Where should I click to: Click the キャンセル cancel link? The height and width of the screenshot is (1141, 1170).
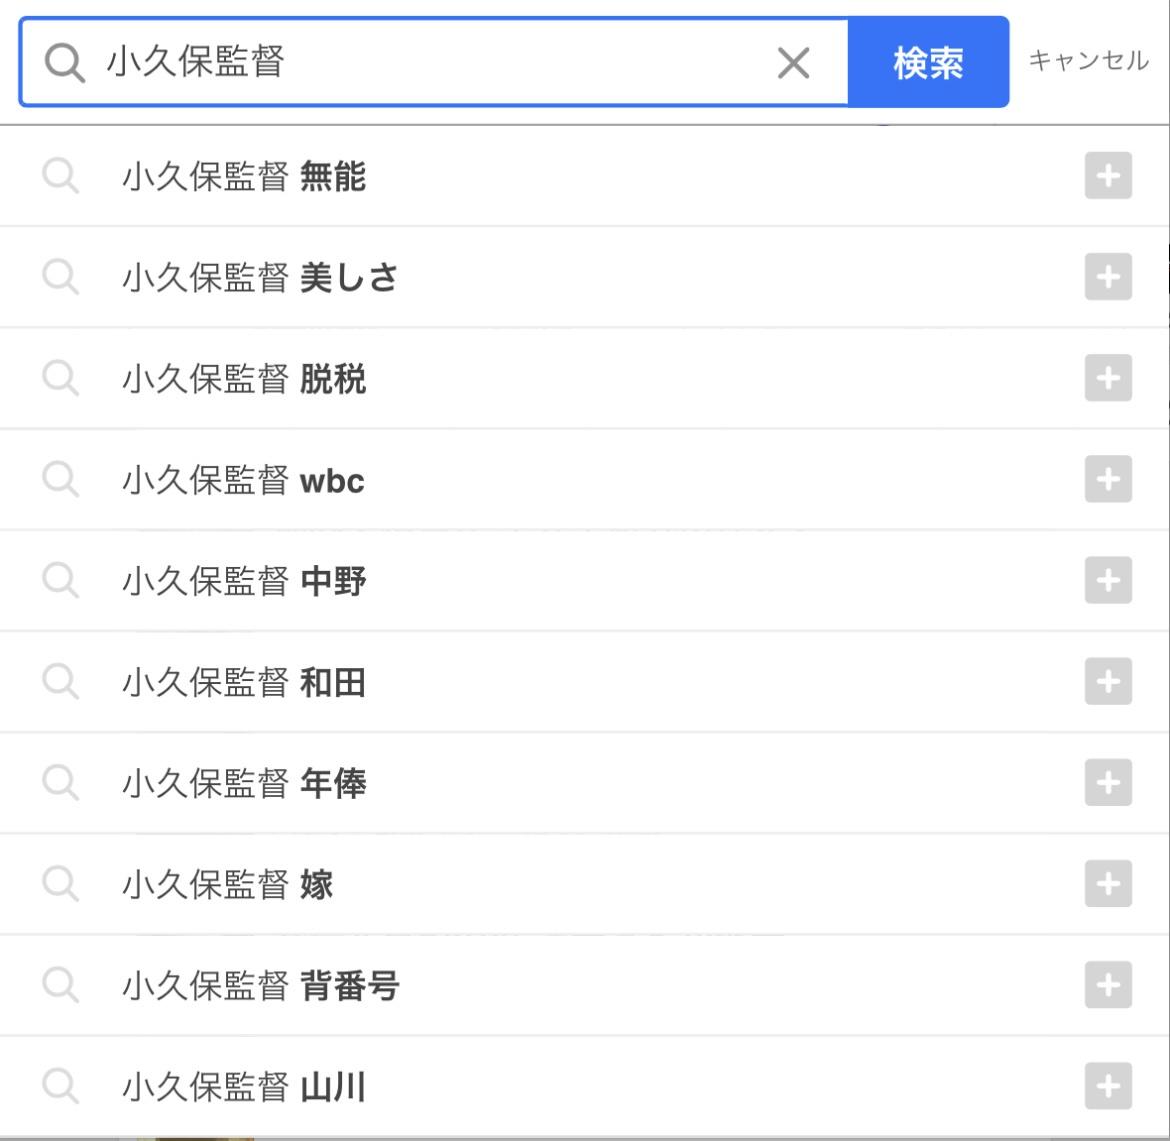pos(1088,61)
